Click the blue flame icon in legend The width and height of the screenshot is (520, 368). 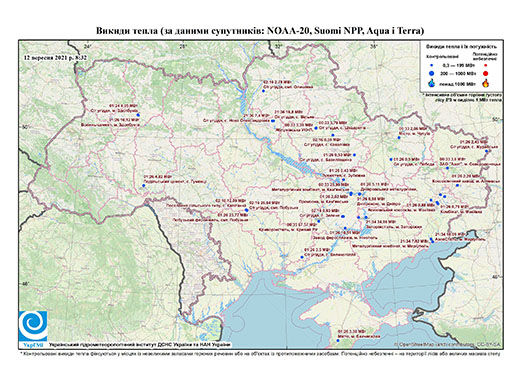[432, 83]
